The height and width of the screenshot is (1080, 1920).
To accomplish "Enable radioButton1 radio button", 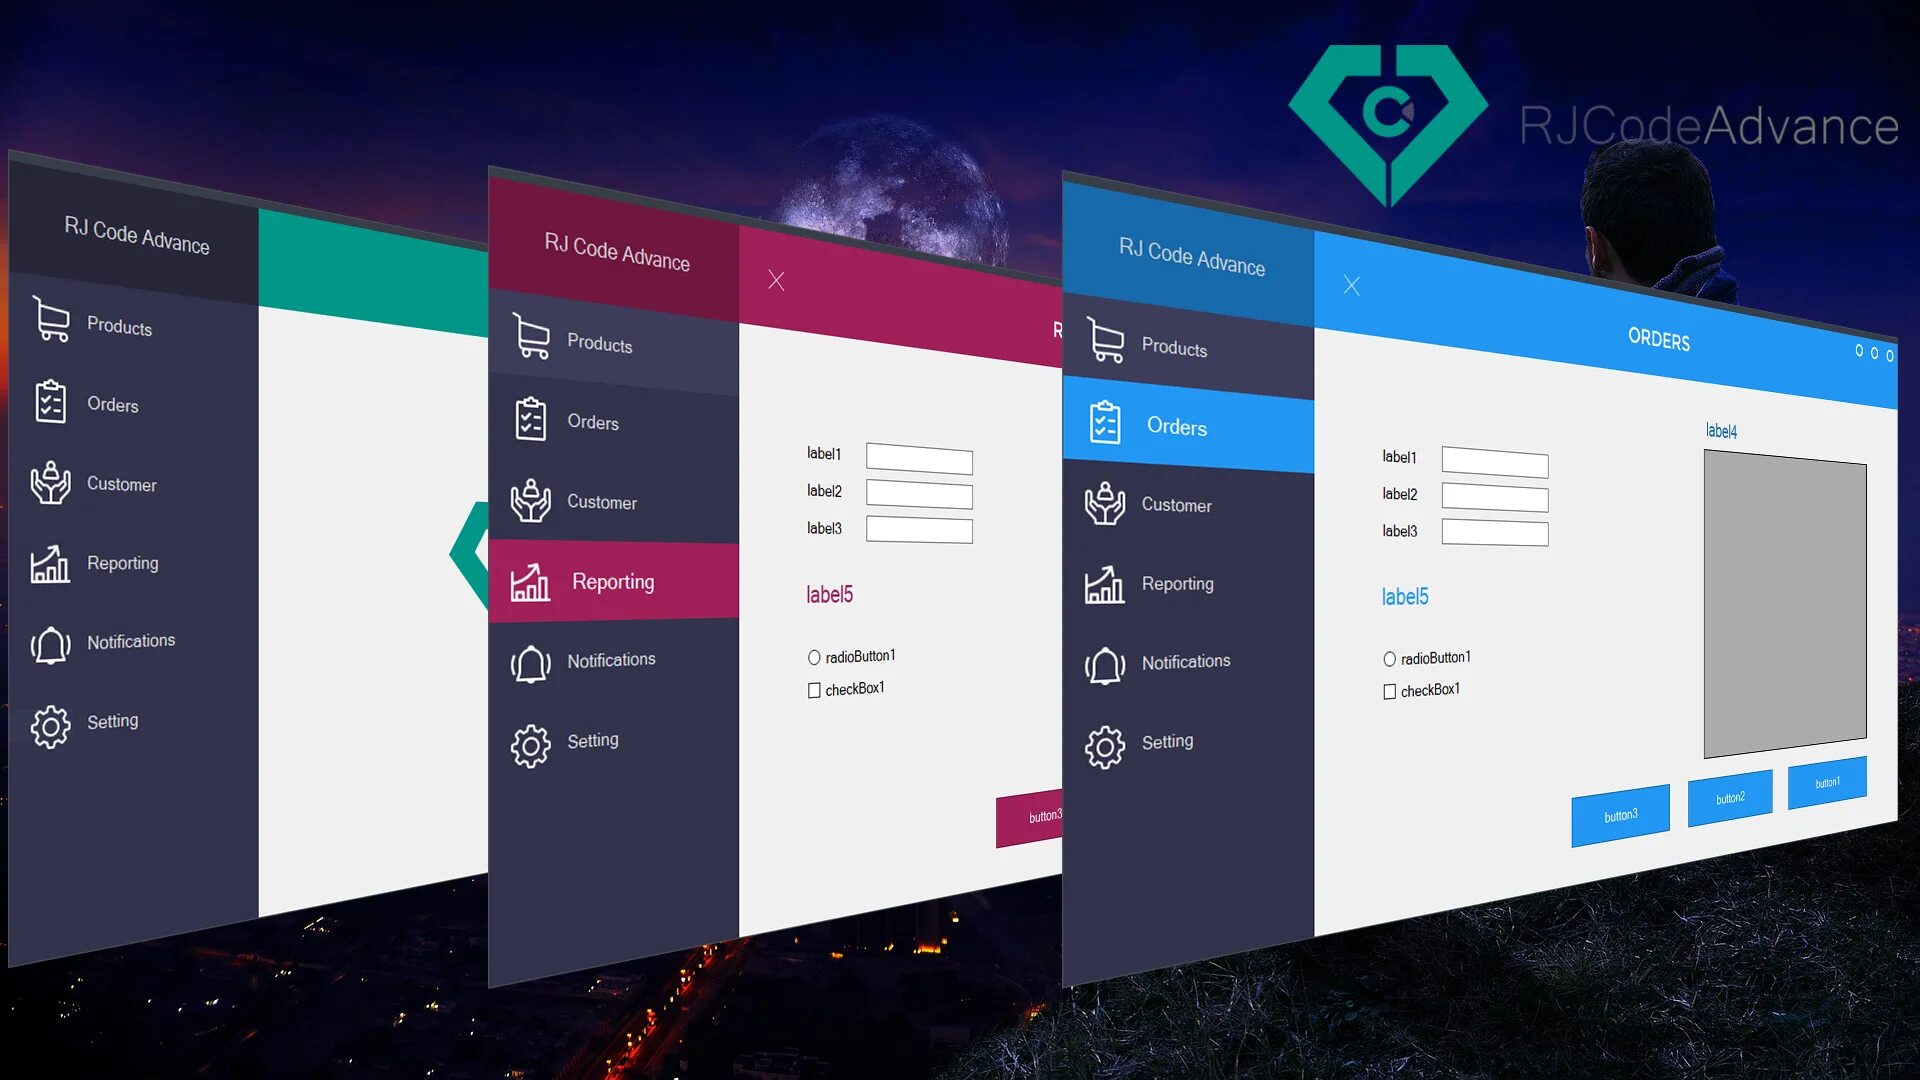I will pyautogui.click(x=1389, y=657).
